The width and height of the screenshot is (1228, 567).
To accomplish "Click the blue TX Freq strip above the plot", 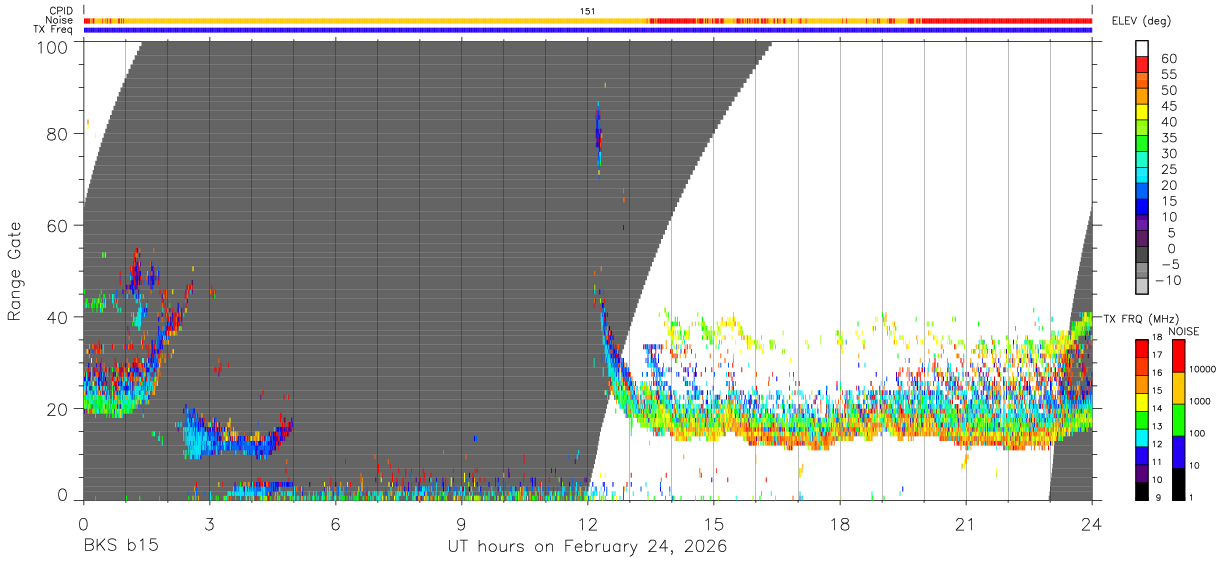I will coord(588,30).
